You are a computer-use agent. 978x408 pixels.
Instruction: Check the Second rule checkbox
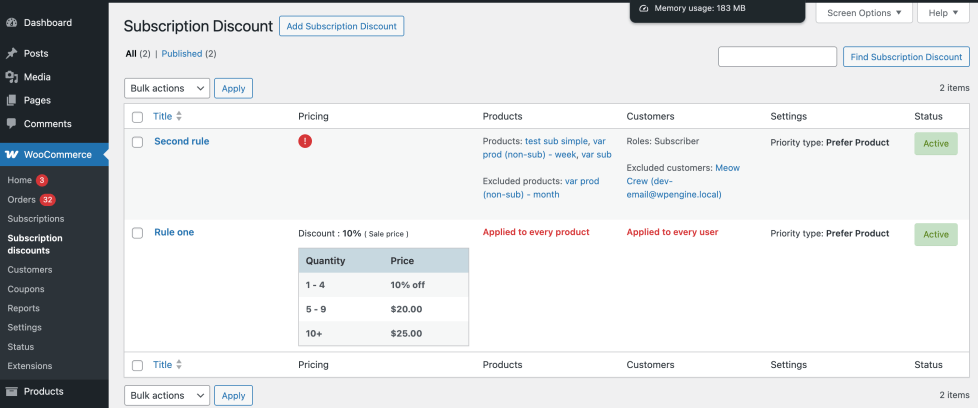[138, 142]
